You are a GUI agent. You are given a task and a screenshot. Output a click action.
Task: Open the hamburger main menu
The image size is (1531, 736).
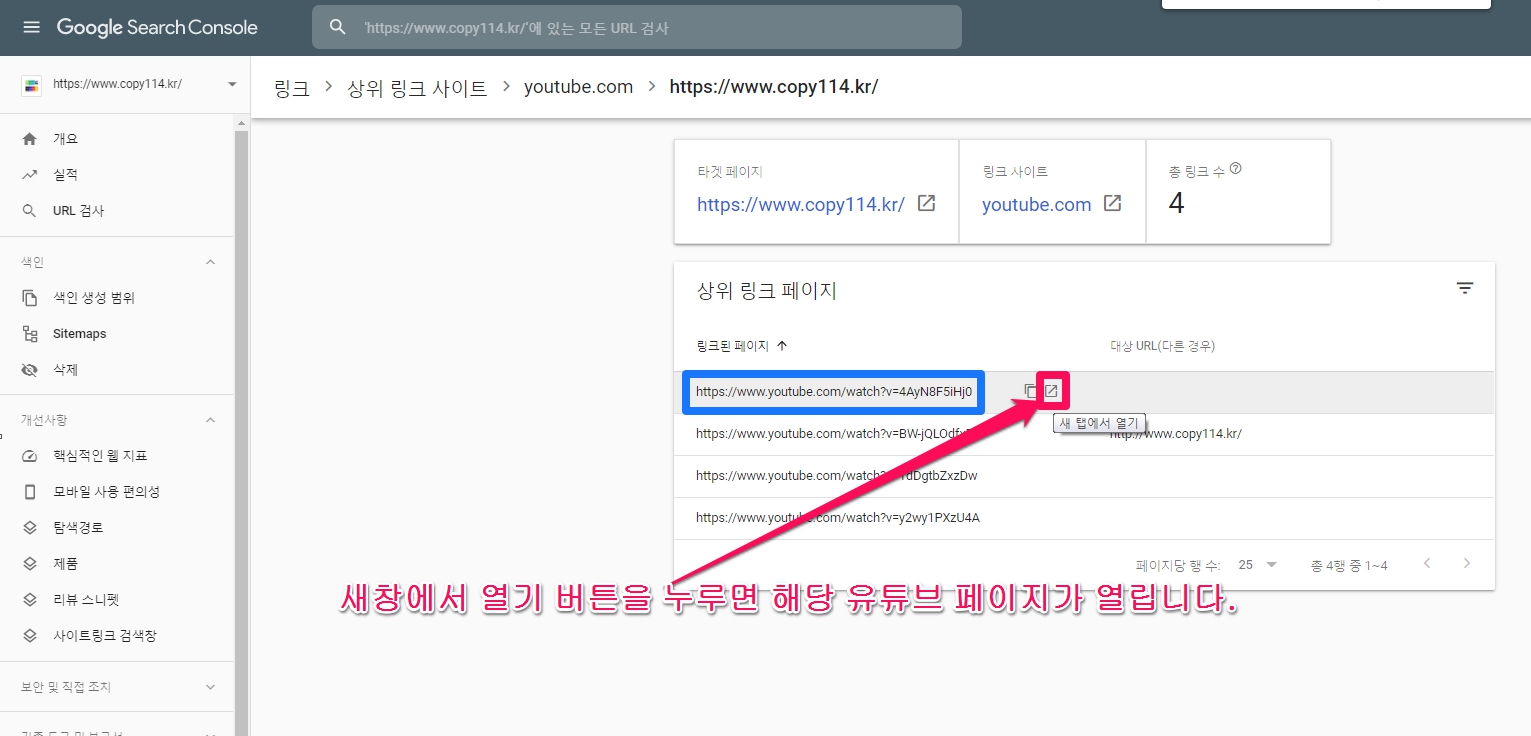[31, 27]
